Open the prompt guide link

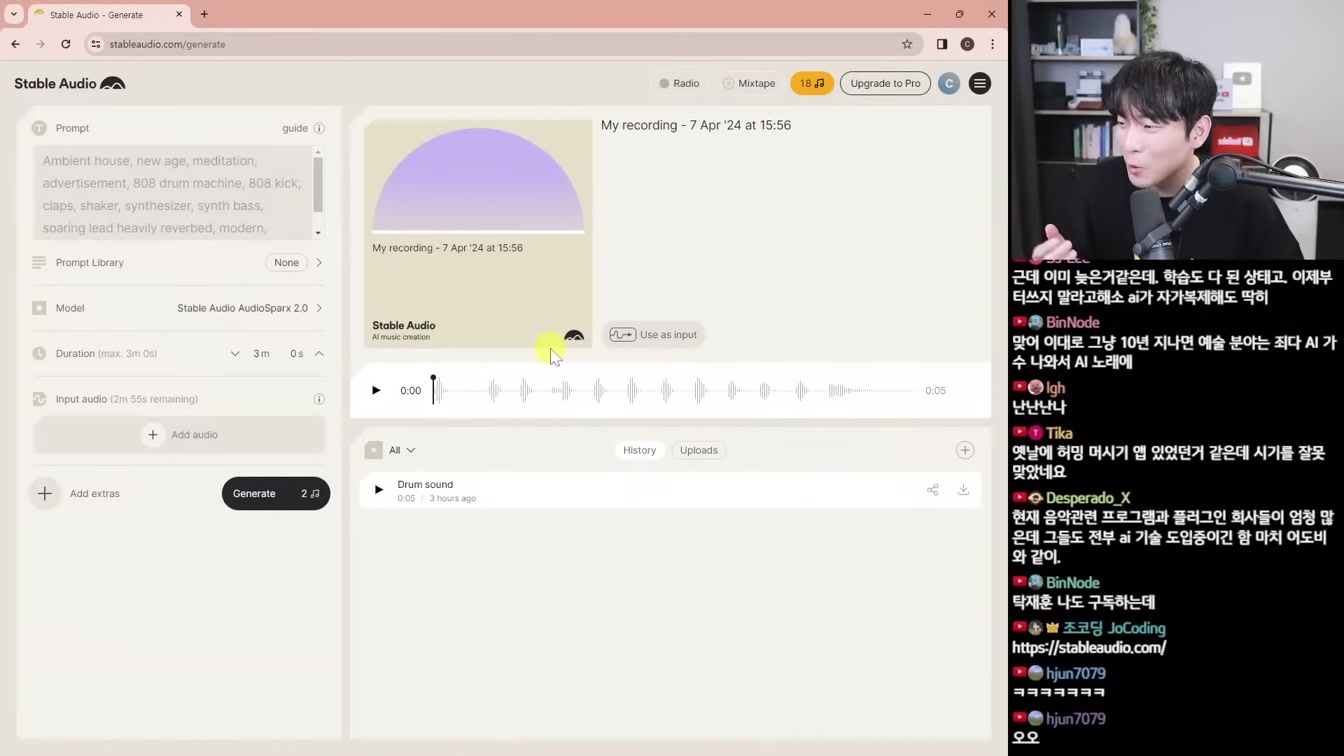pos(295,128)
